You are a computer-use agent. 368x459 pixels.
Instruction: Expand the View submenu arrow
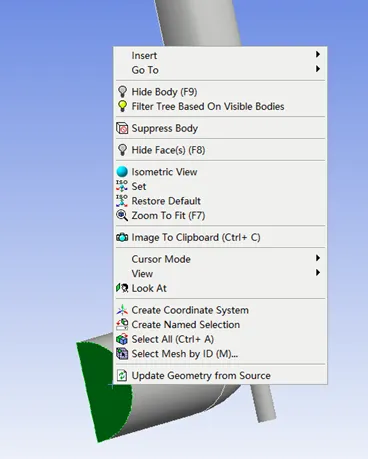[x=318, y=272]
